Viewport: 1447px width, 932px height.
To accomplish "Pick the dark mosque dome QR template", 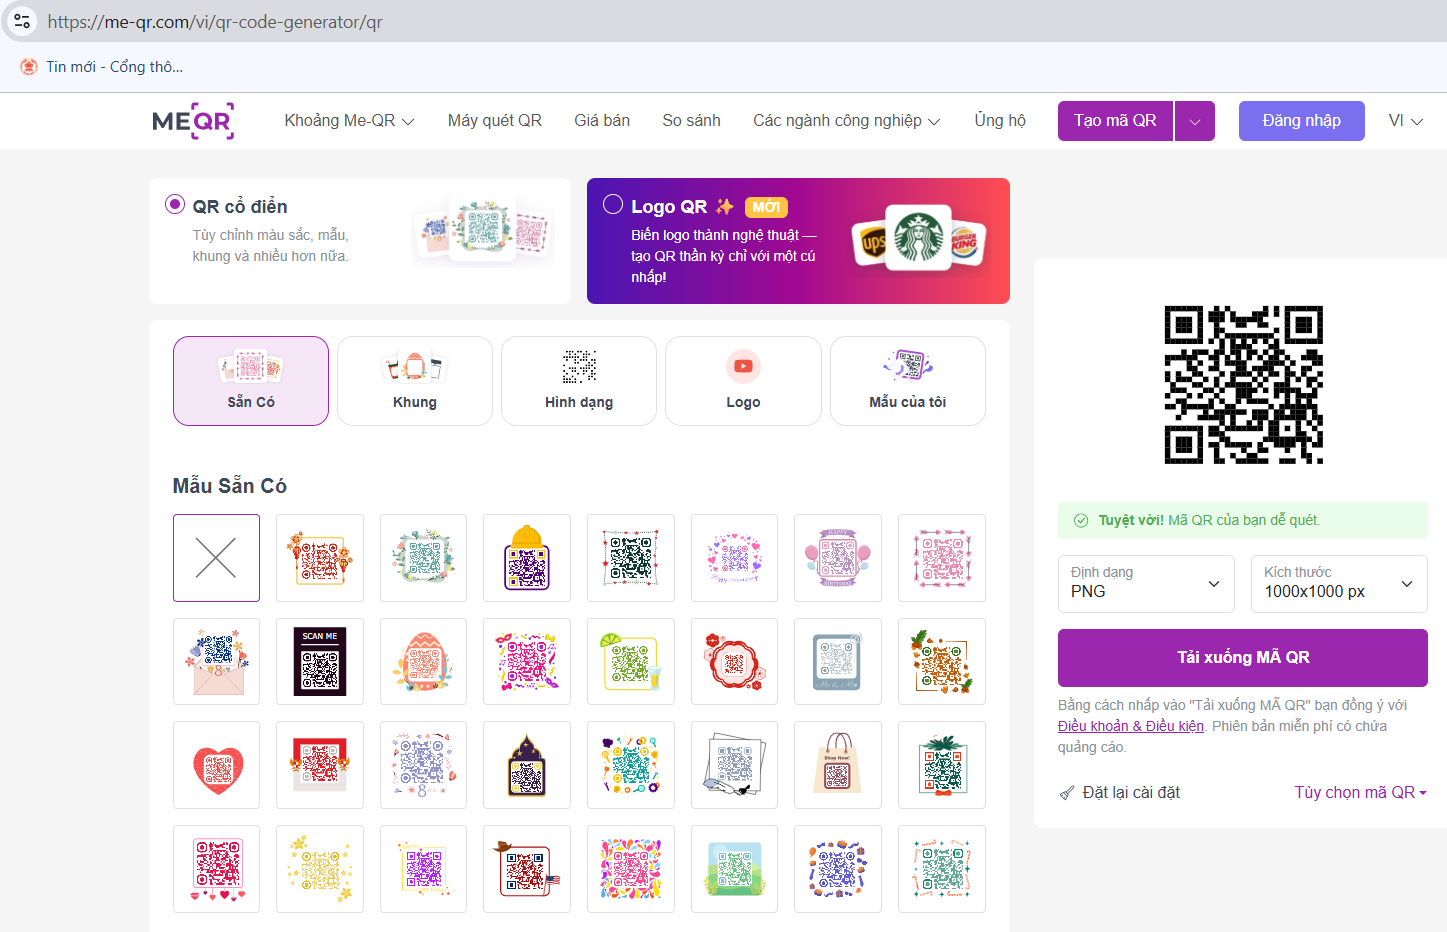I will tap(527, 765).
